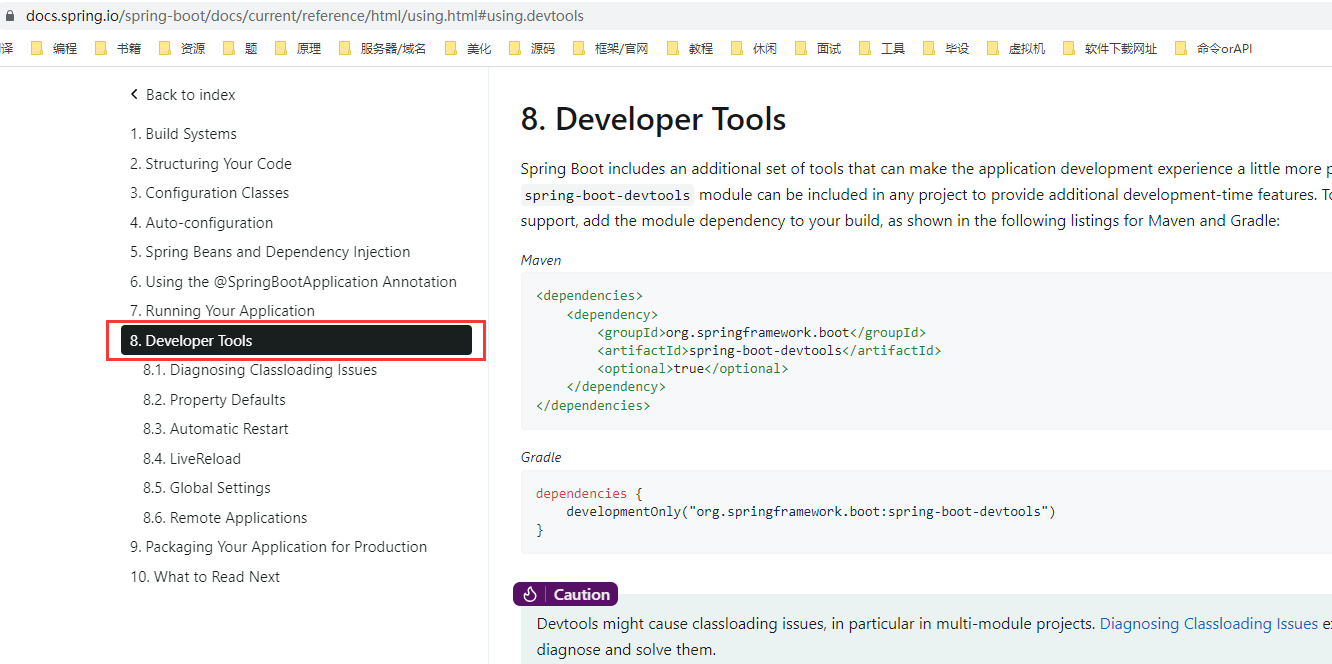Follow the Diagnosing Classloading Issues hyperlink in caution
1332x664 pixels.
pos(1209,623)
